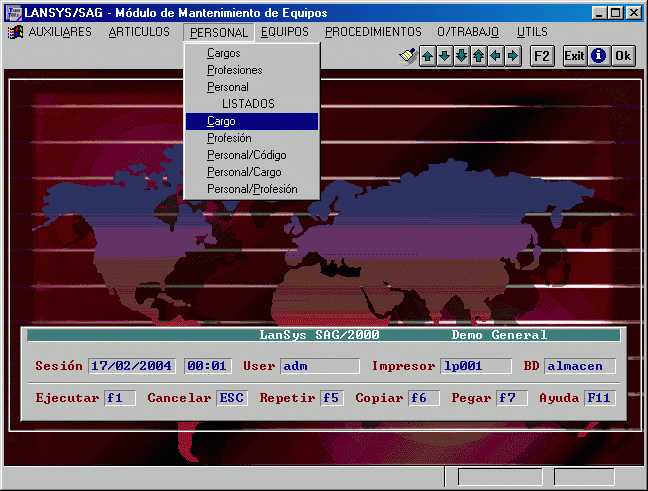Click the LISTADOS section heading

click(x=248, y=104)
